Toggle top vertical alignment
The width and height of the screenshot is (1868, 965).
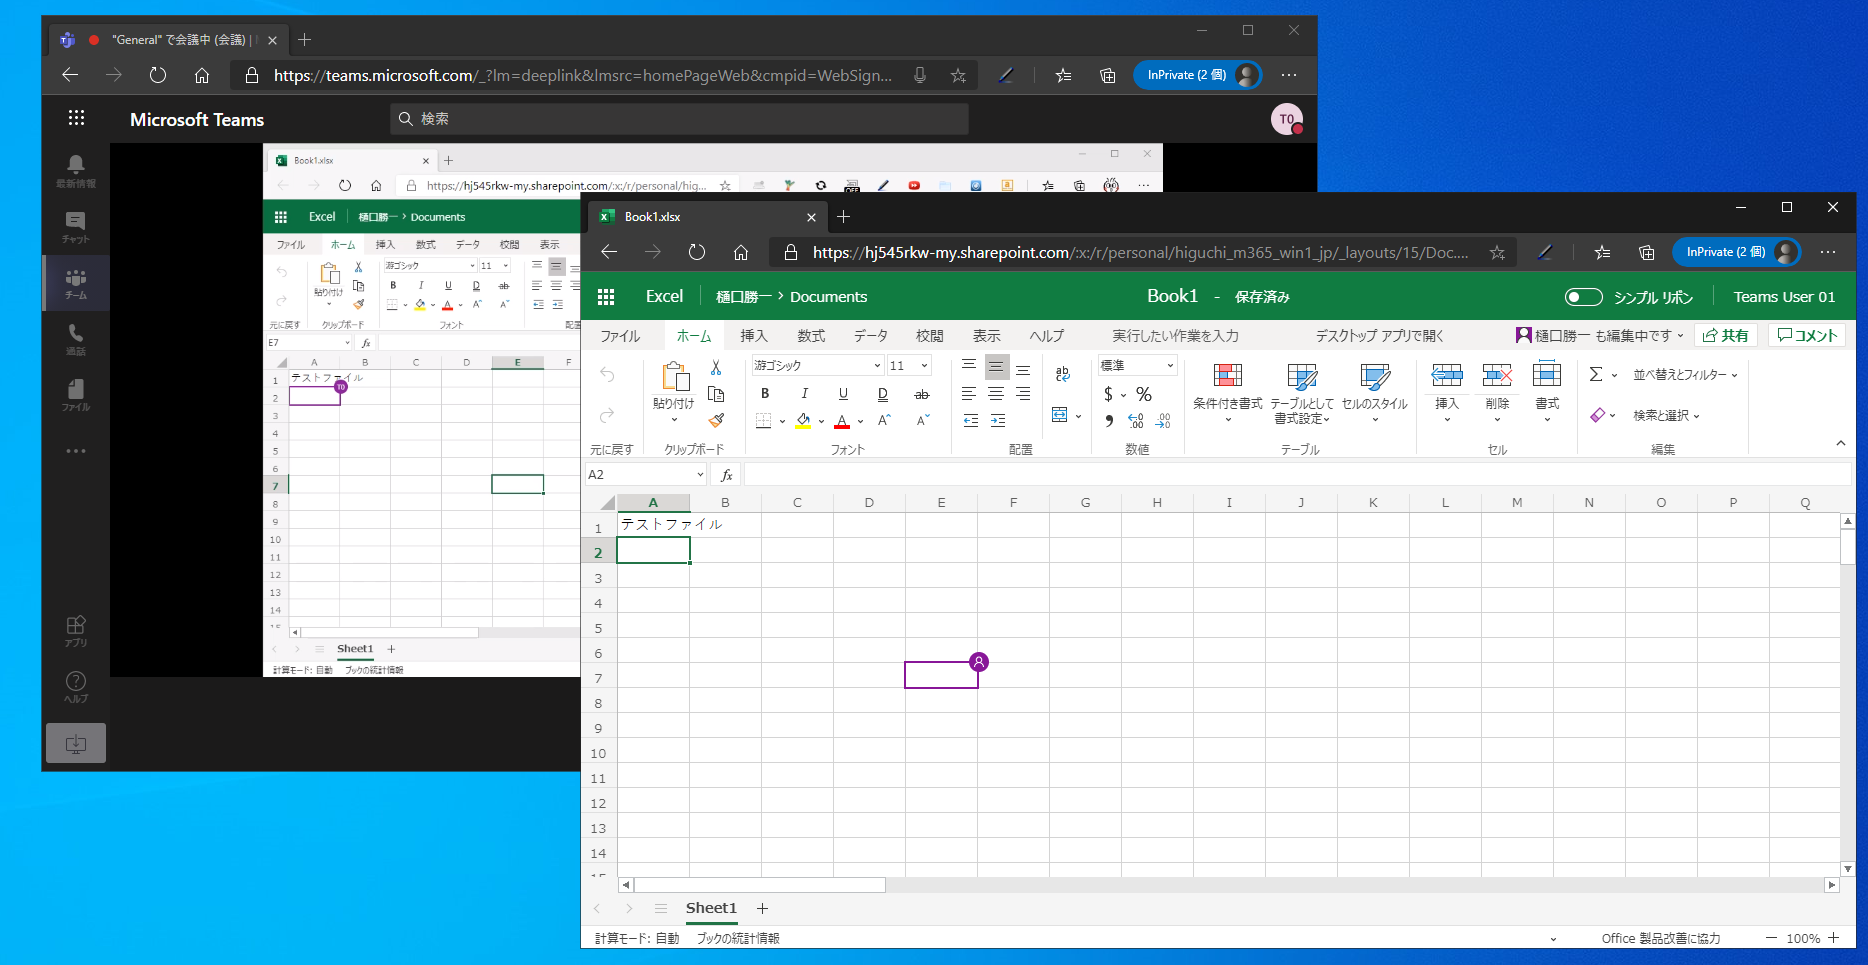[969, 366]
